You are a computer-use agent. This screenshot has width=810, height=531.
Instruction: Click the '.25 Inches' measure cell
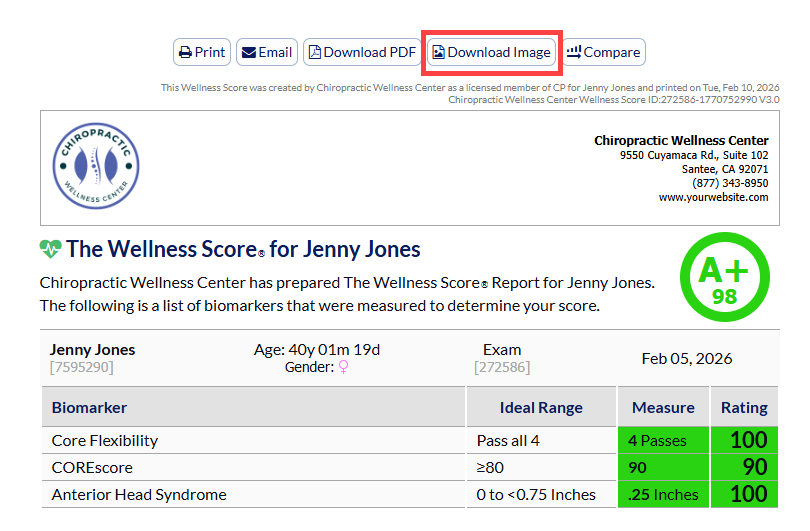tap(663, 495)
